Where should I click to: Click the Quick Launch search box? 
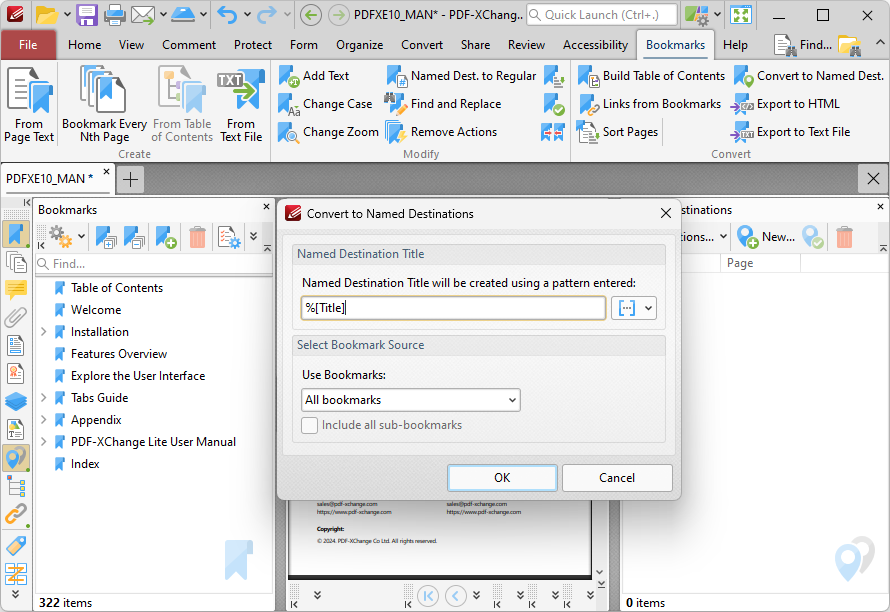[602, 15]
